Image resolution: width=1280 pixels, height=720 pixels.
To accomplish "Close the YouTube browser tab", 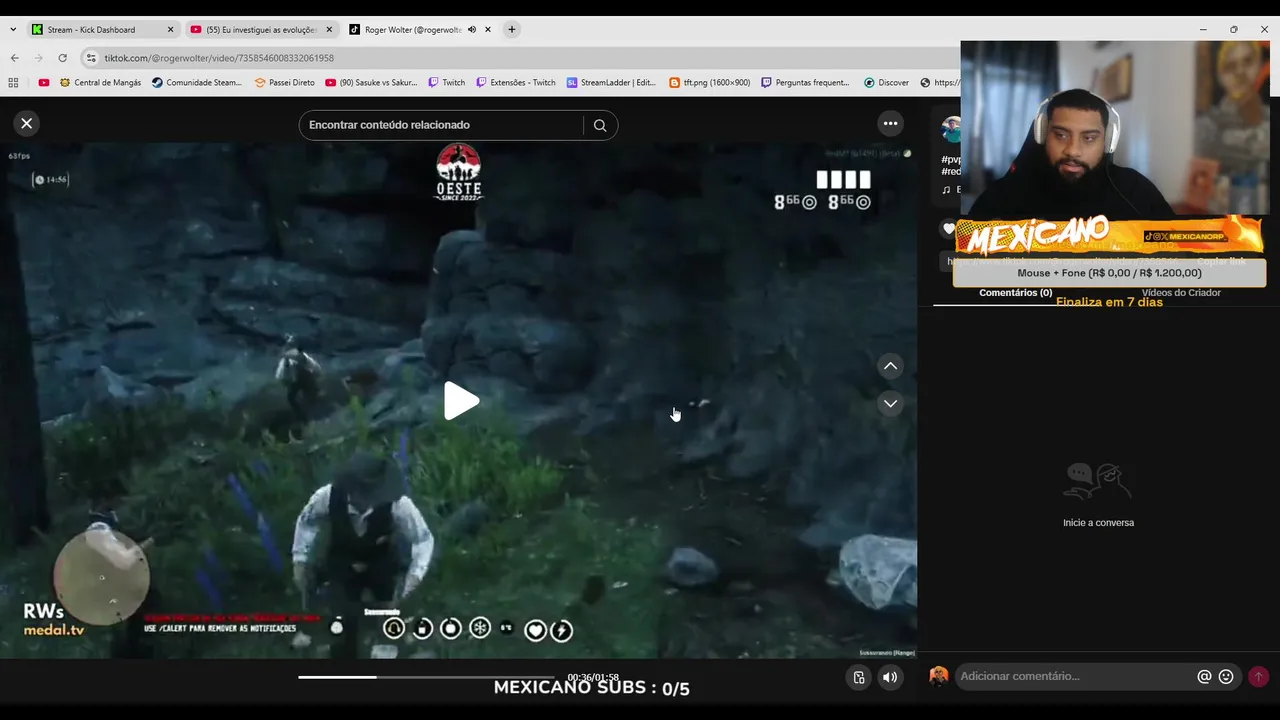I will 329,30.
